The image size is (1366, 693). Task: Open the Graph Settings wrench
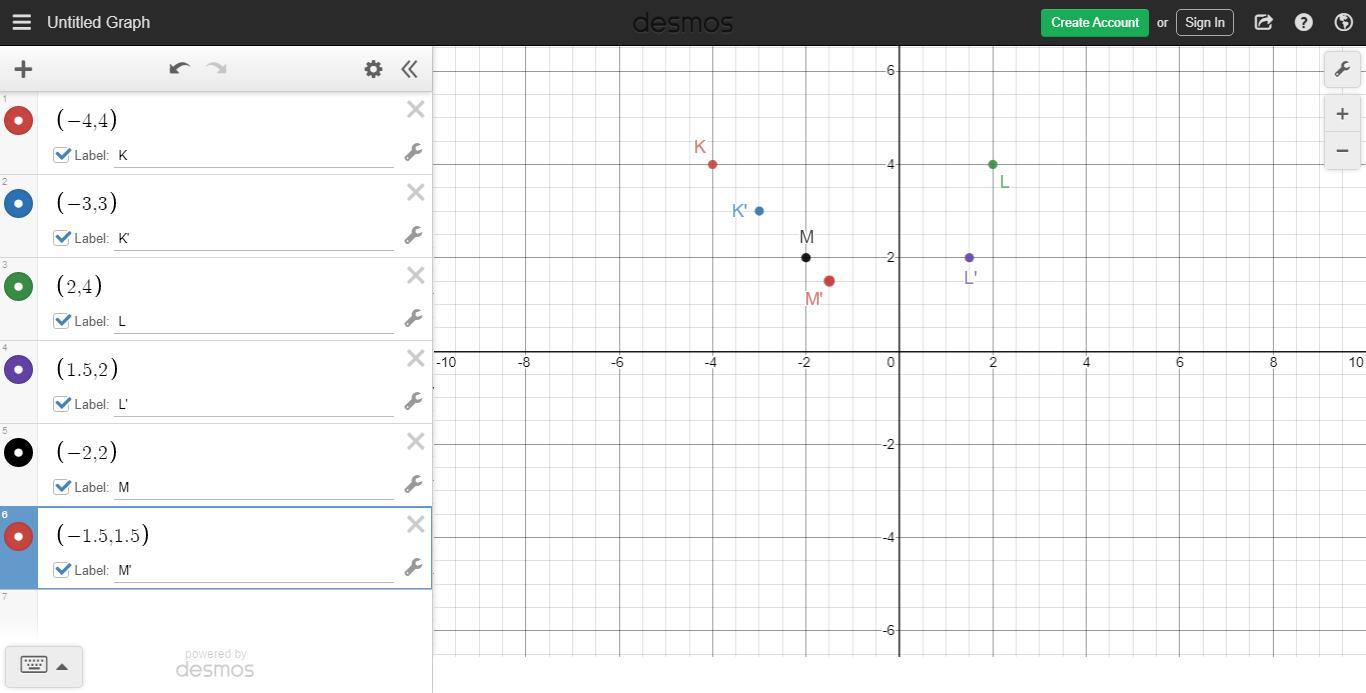[x=1342, y=69]
